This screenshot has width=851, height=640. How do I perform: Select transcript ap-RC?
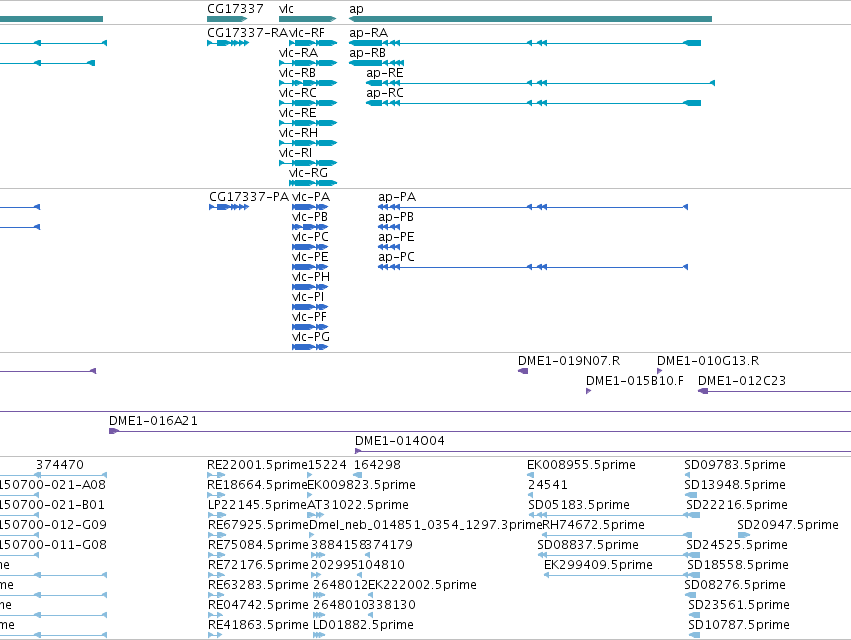[385, 93]
